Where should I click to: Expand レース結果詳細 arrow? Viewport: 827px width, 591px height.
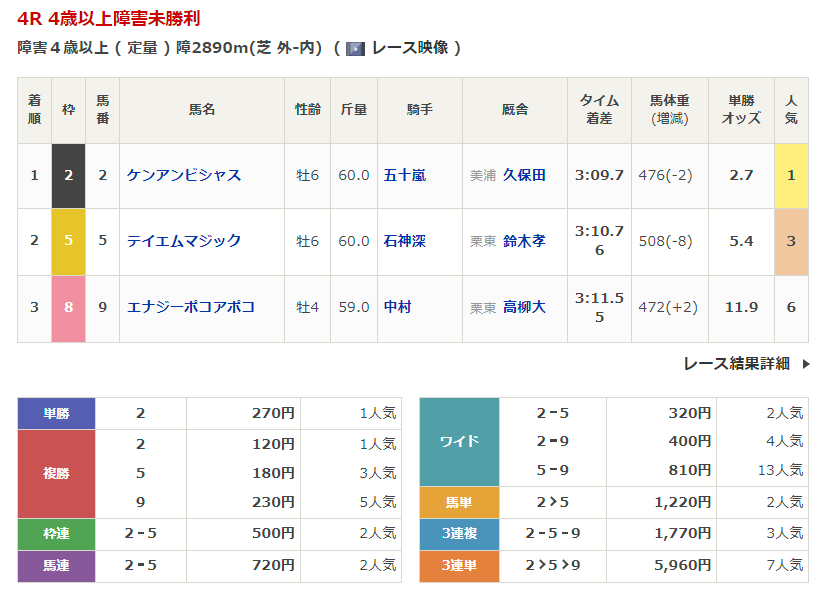point(806,364)
